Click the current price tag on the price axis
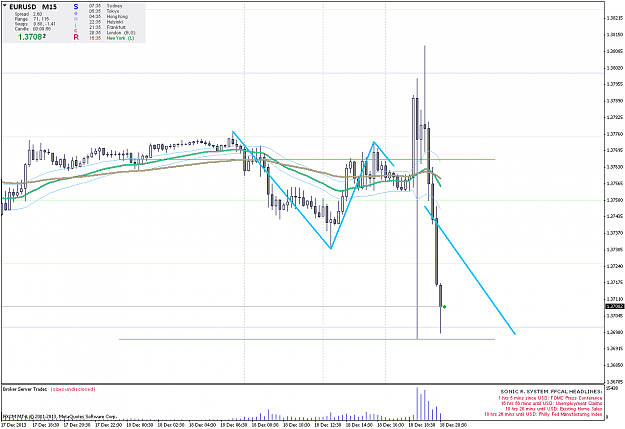Screen dimensions: 625x429 click(x=615, y=307)
